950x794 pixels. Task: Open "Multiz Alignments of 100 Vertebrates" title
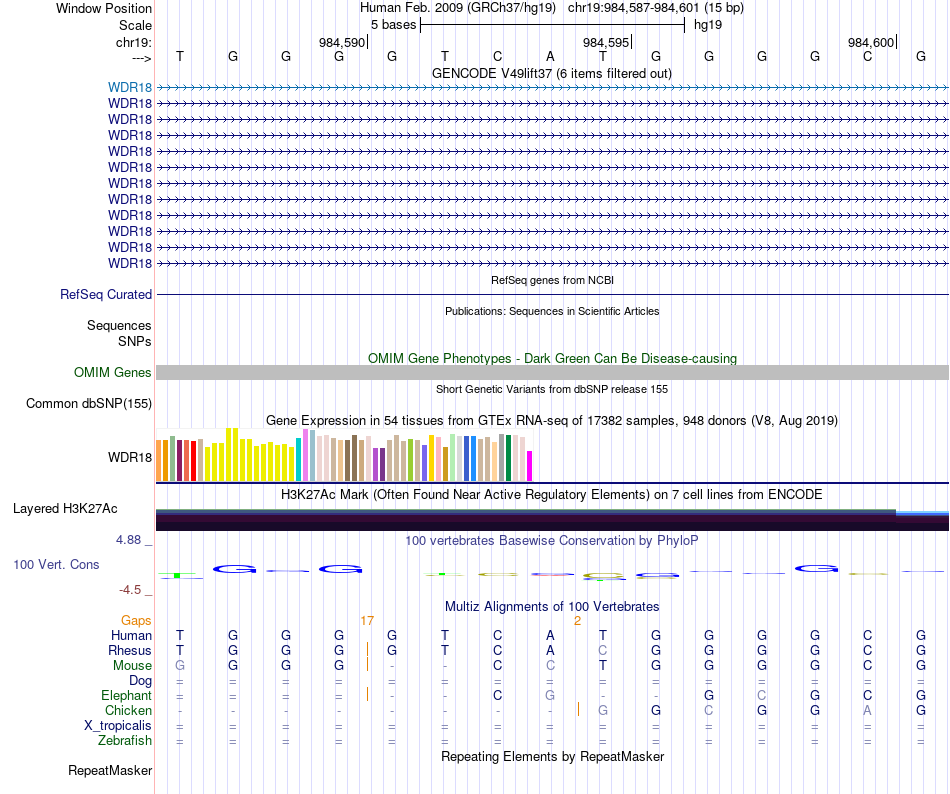552,606
